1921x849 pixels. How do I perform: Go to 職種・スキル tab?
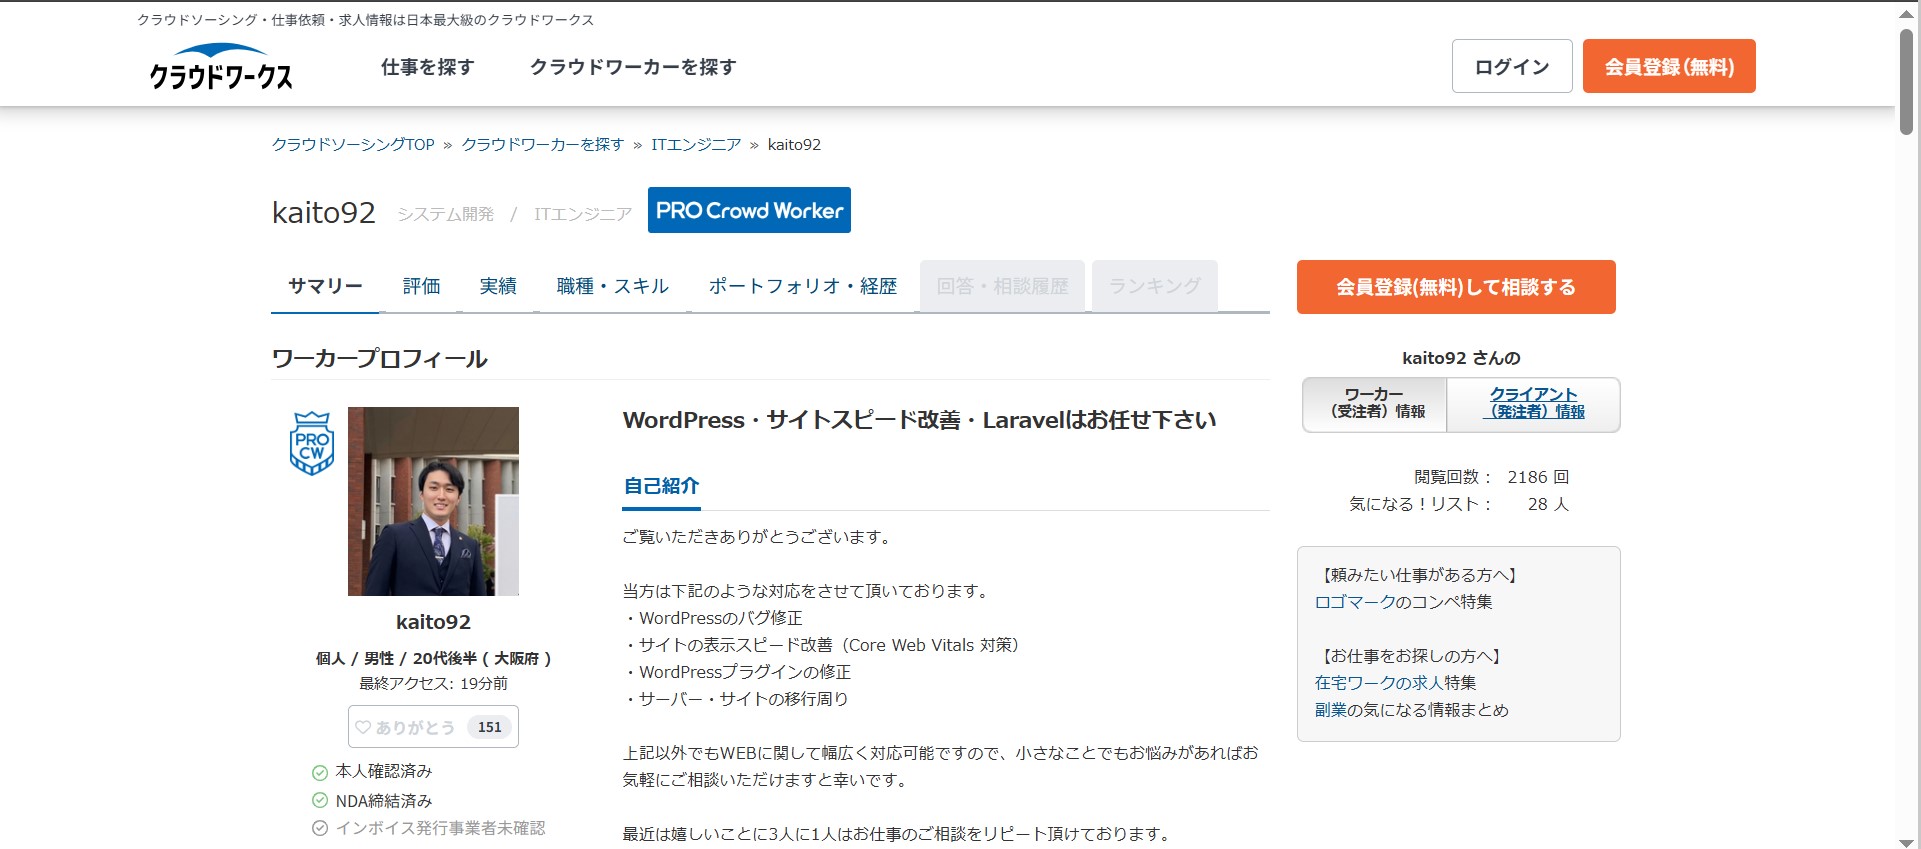[612, 286]
